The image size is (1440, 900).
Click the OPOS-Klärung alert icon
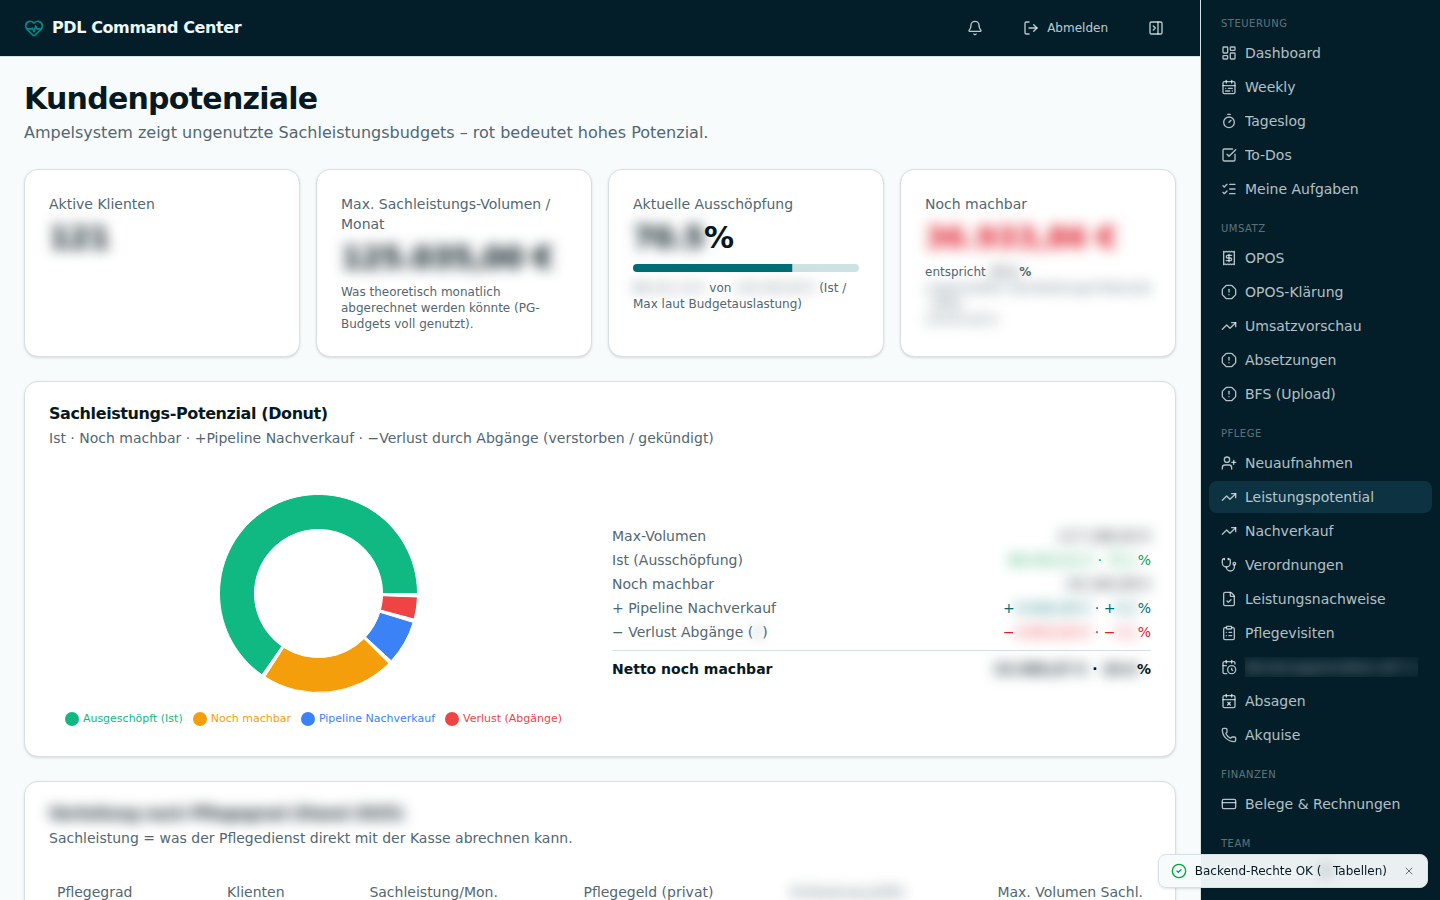tap(1229, 292)
